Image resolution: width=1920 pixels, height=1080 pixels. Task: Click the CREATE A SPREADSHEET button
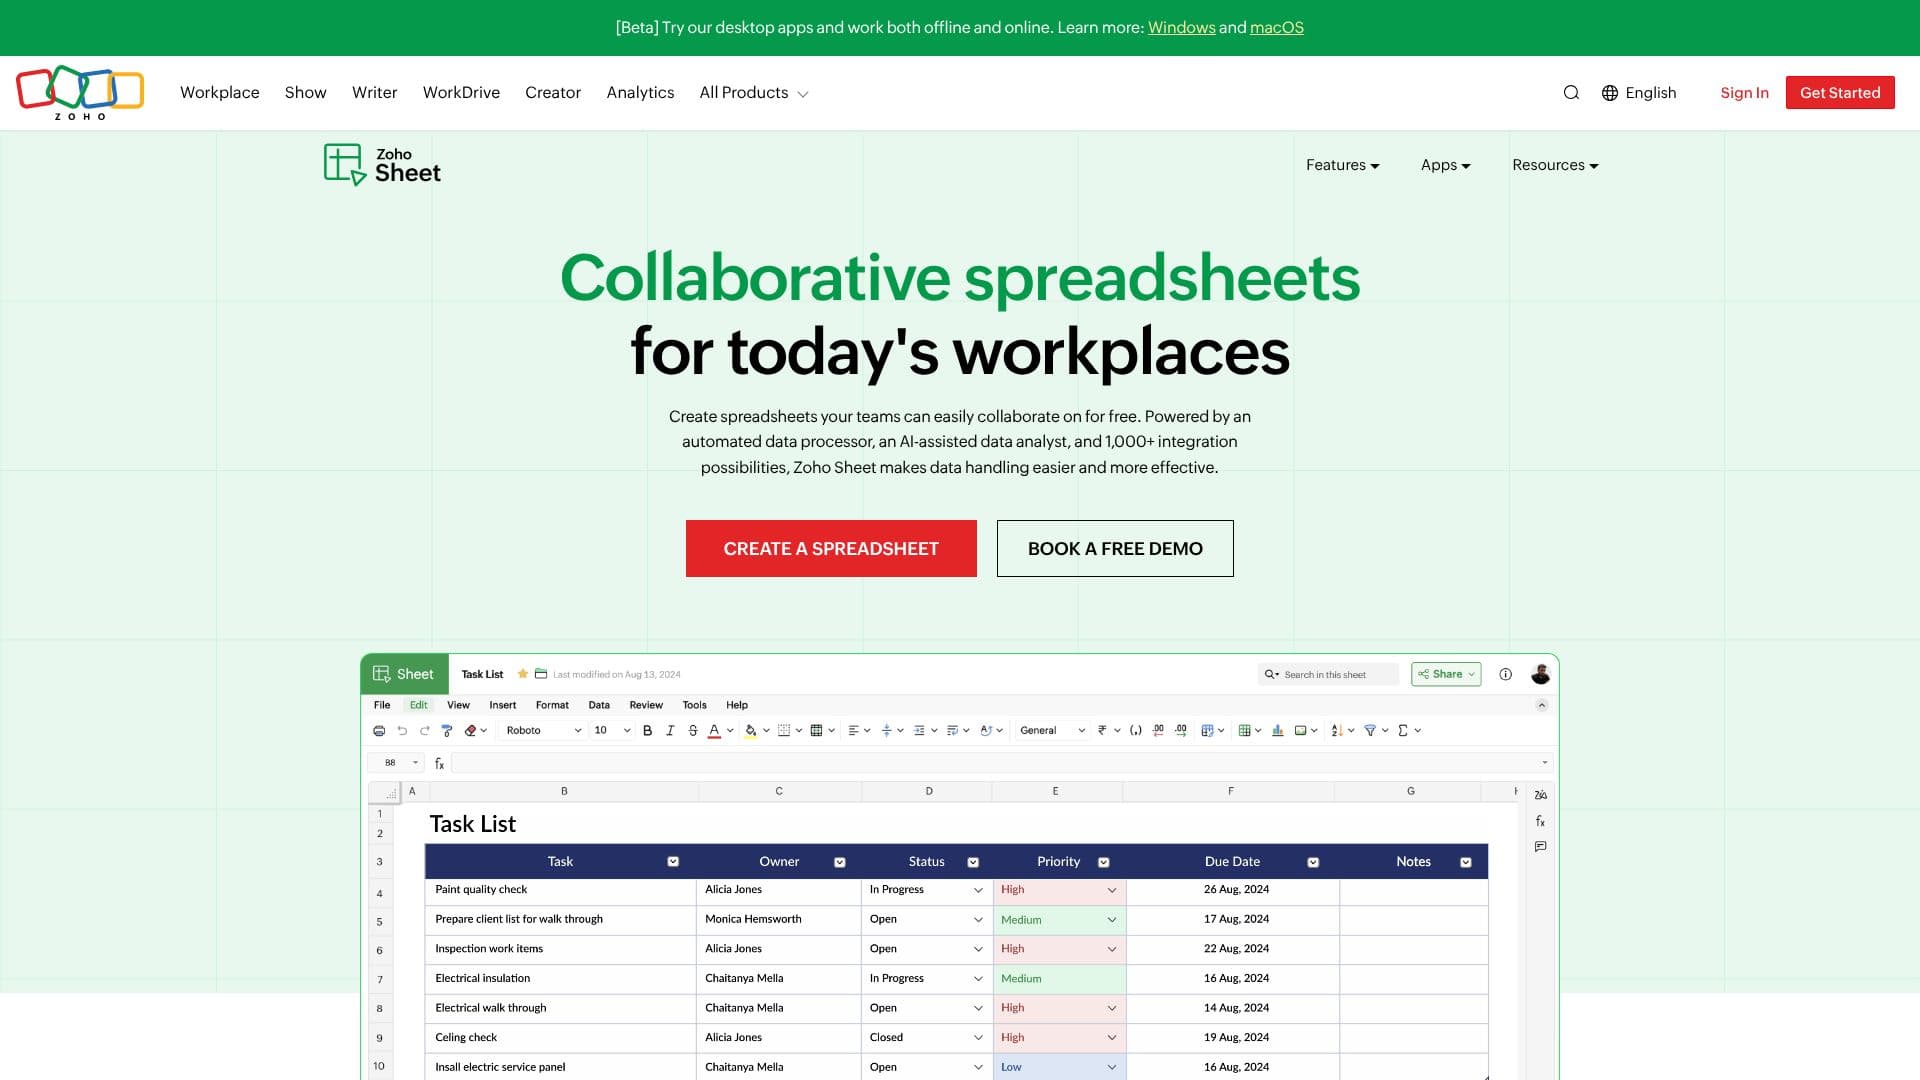[831, 548]
